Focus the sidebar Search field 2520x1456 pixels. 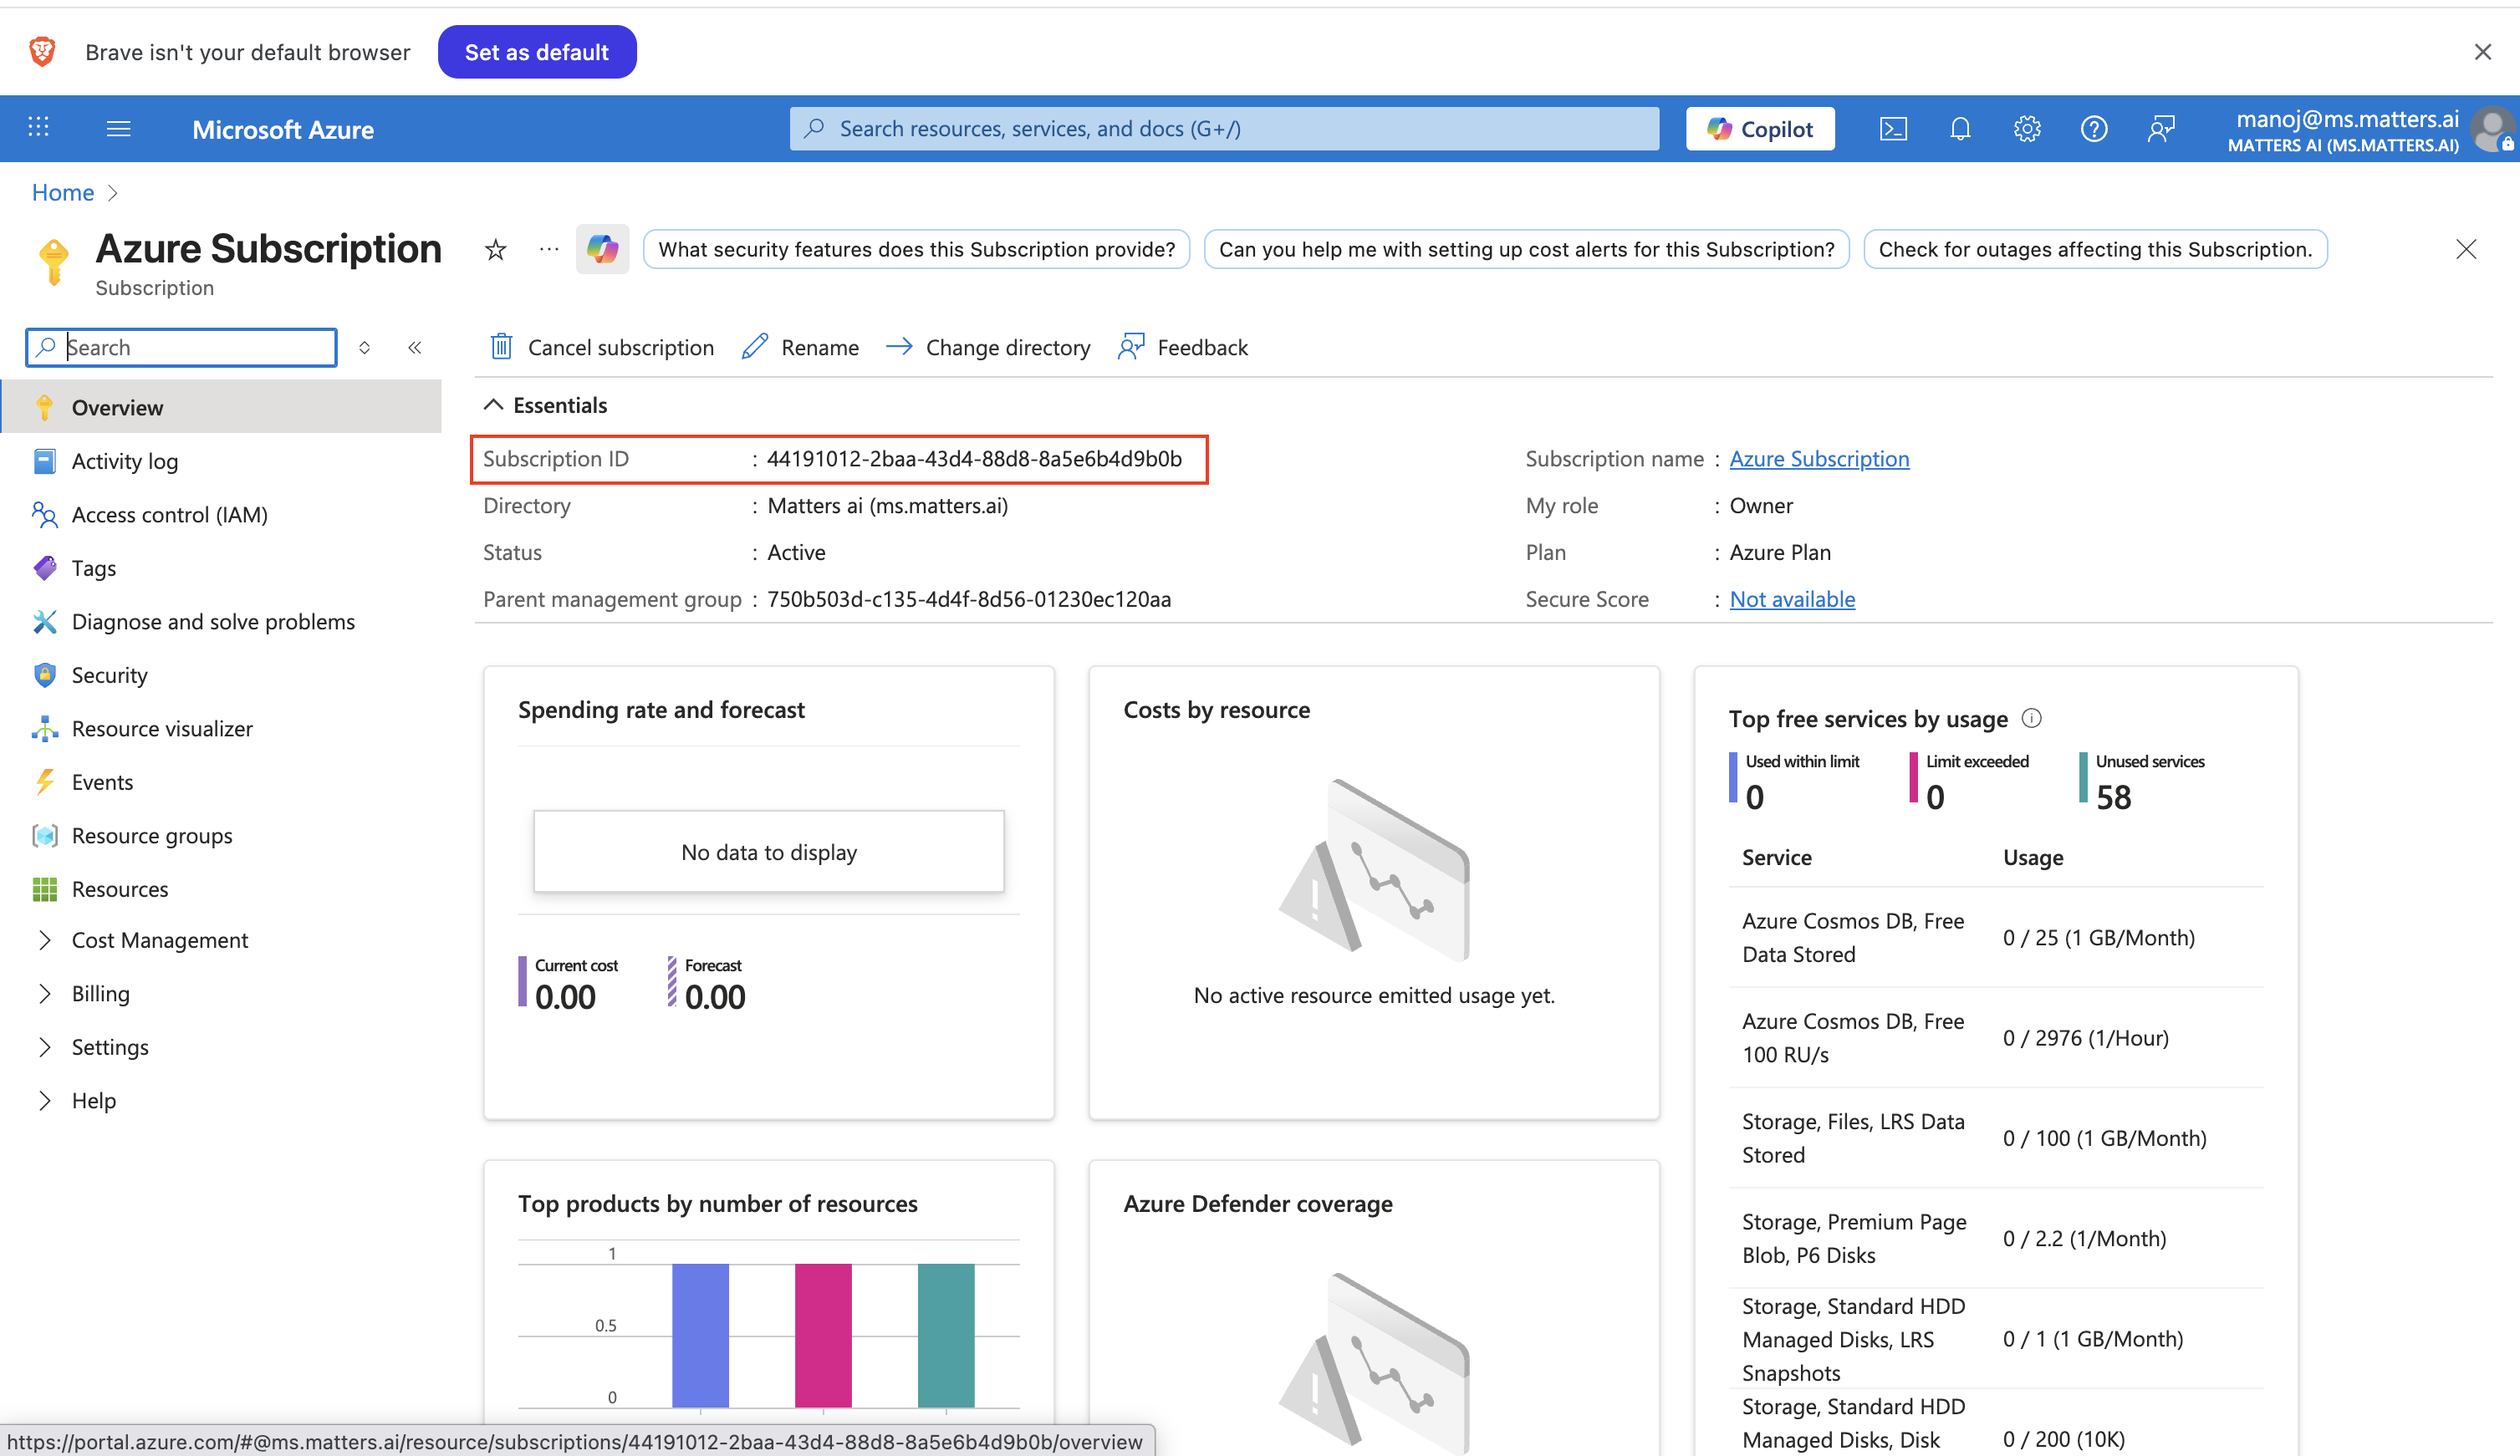[182, 347]
